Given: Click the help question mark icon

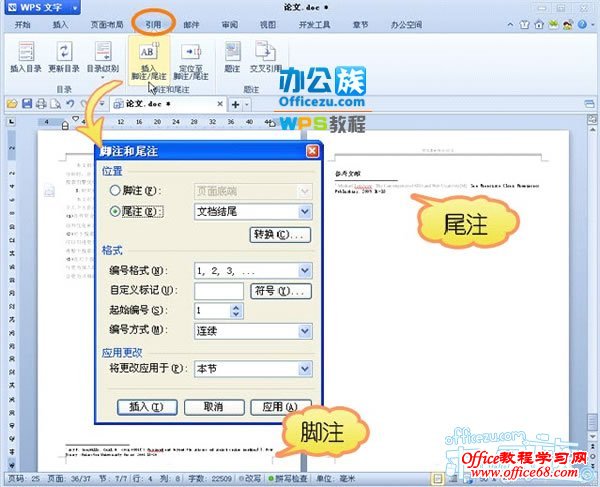Looking at the screenshot, I should 582,24.
